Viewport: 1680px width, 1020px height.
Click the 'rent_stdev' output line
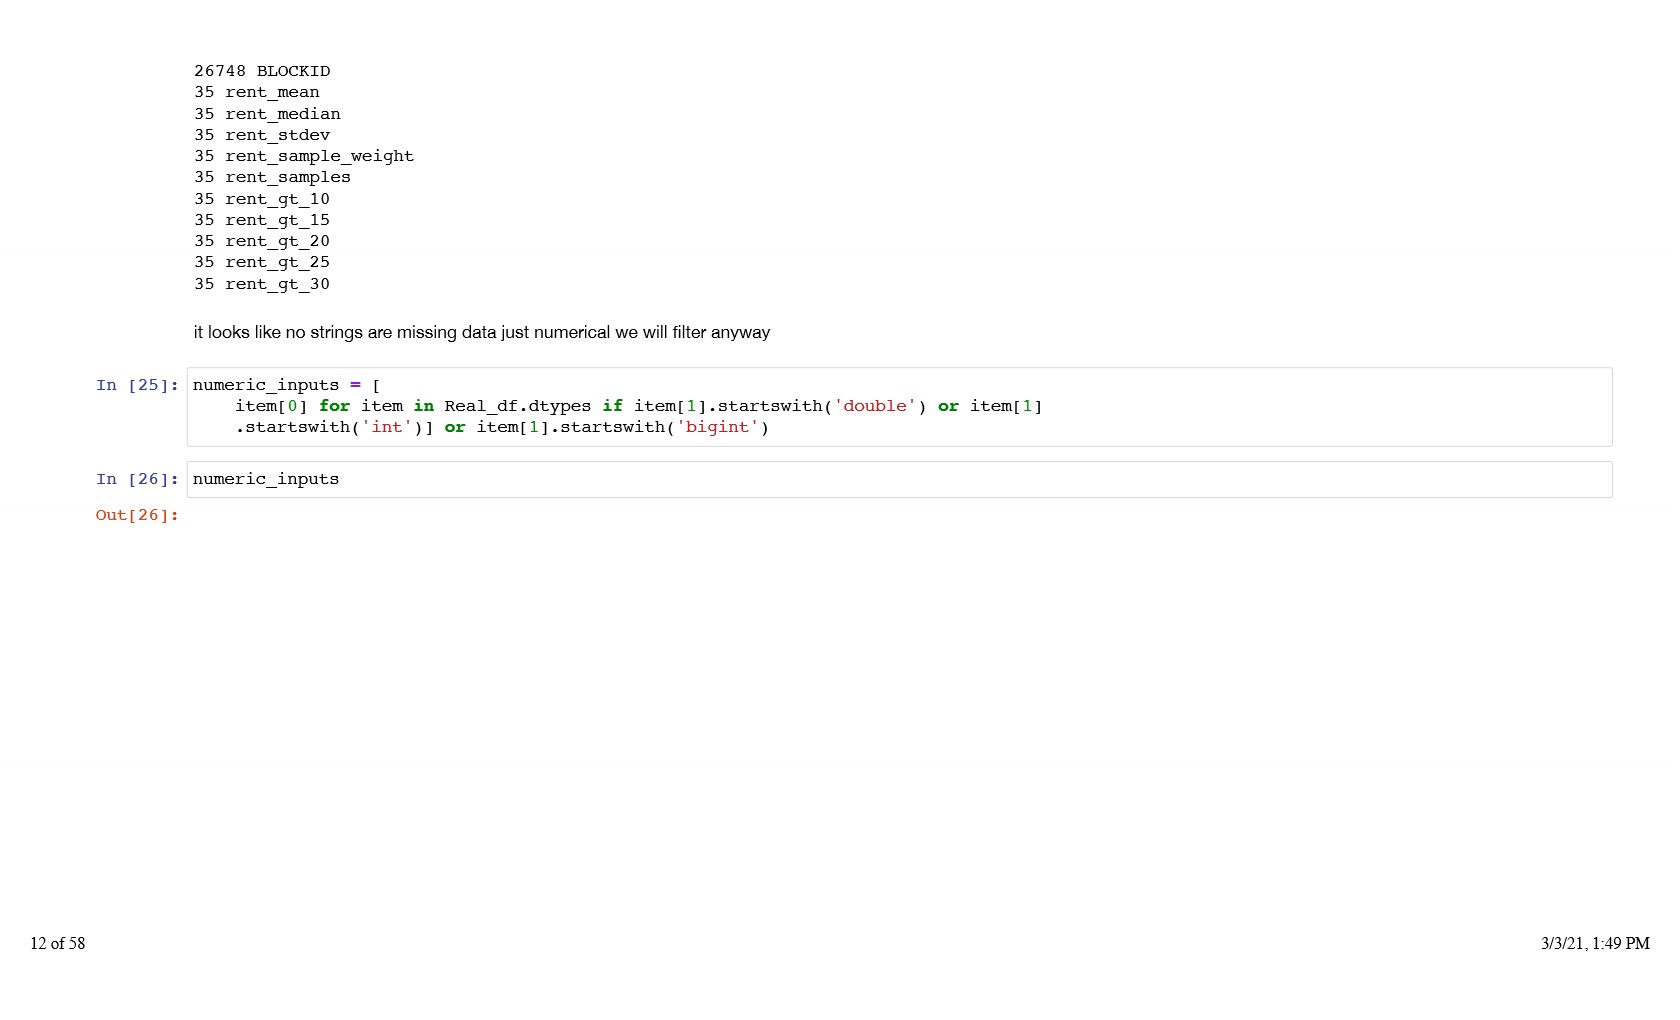coord(262,135)
